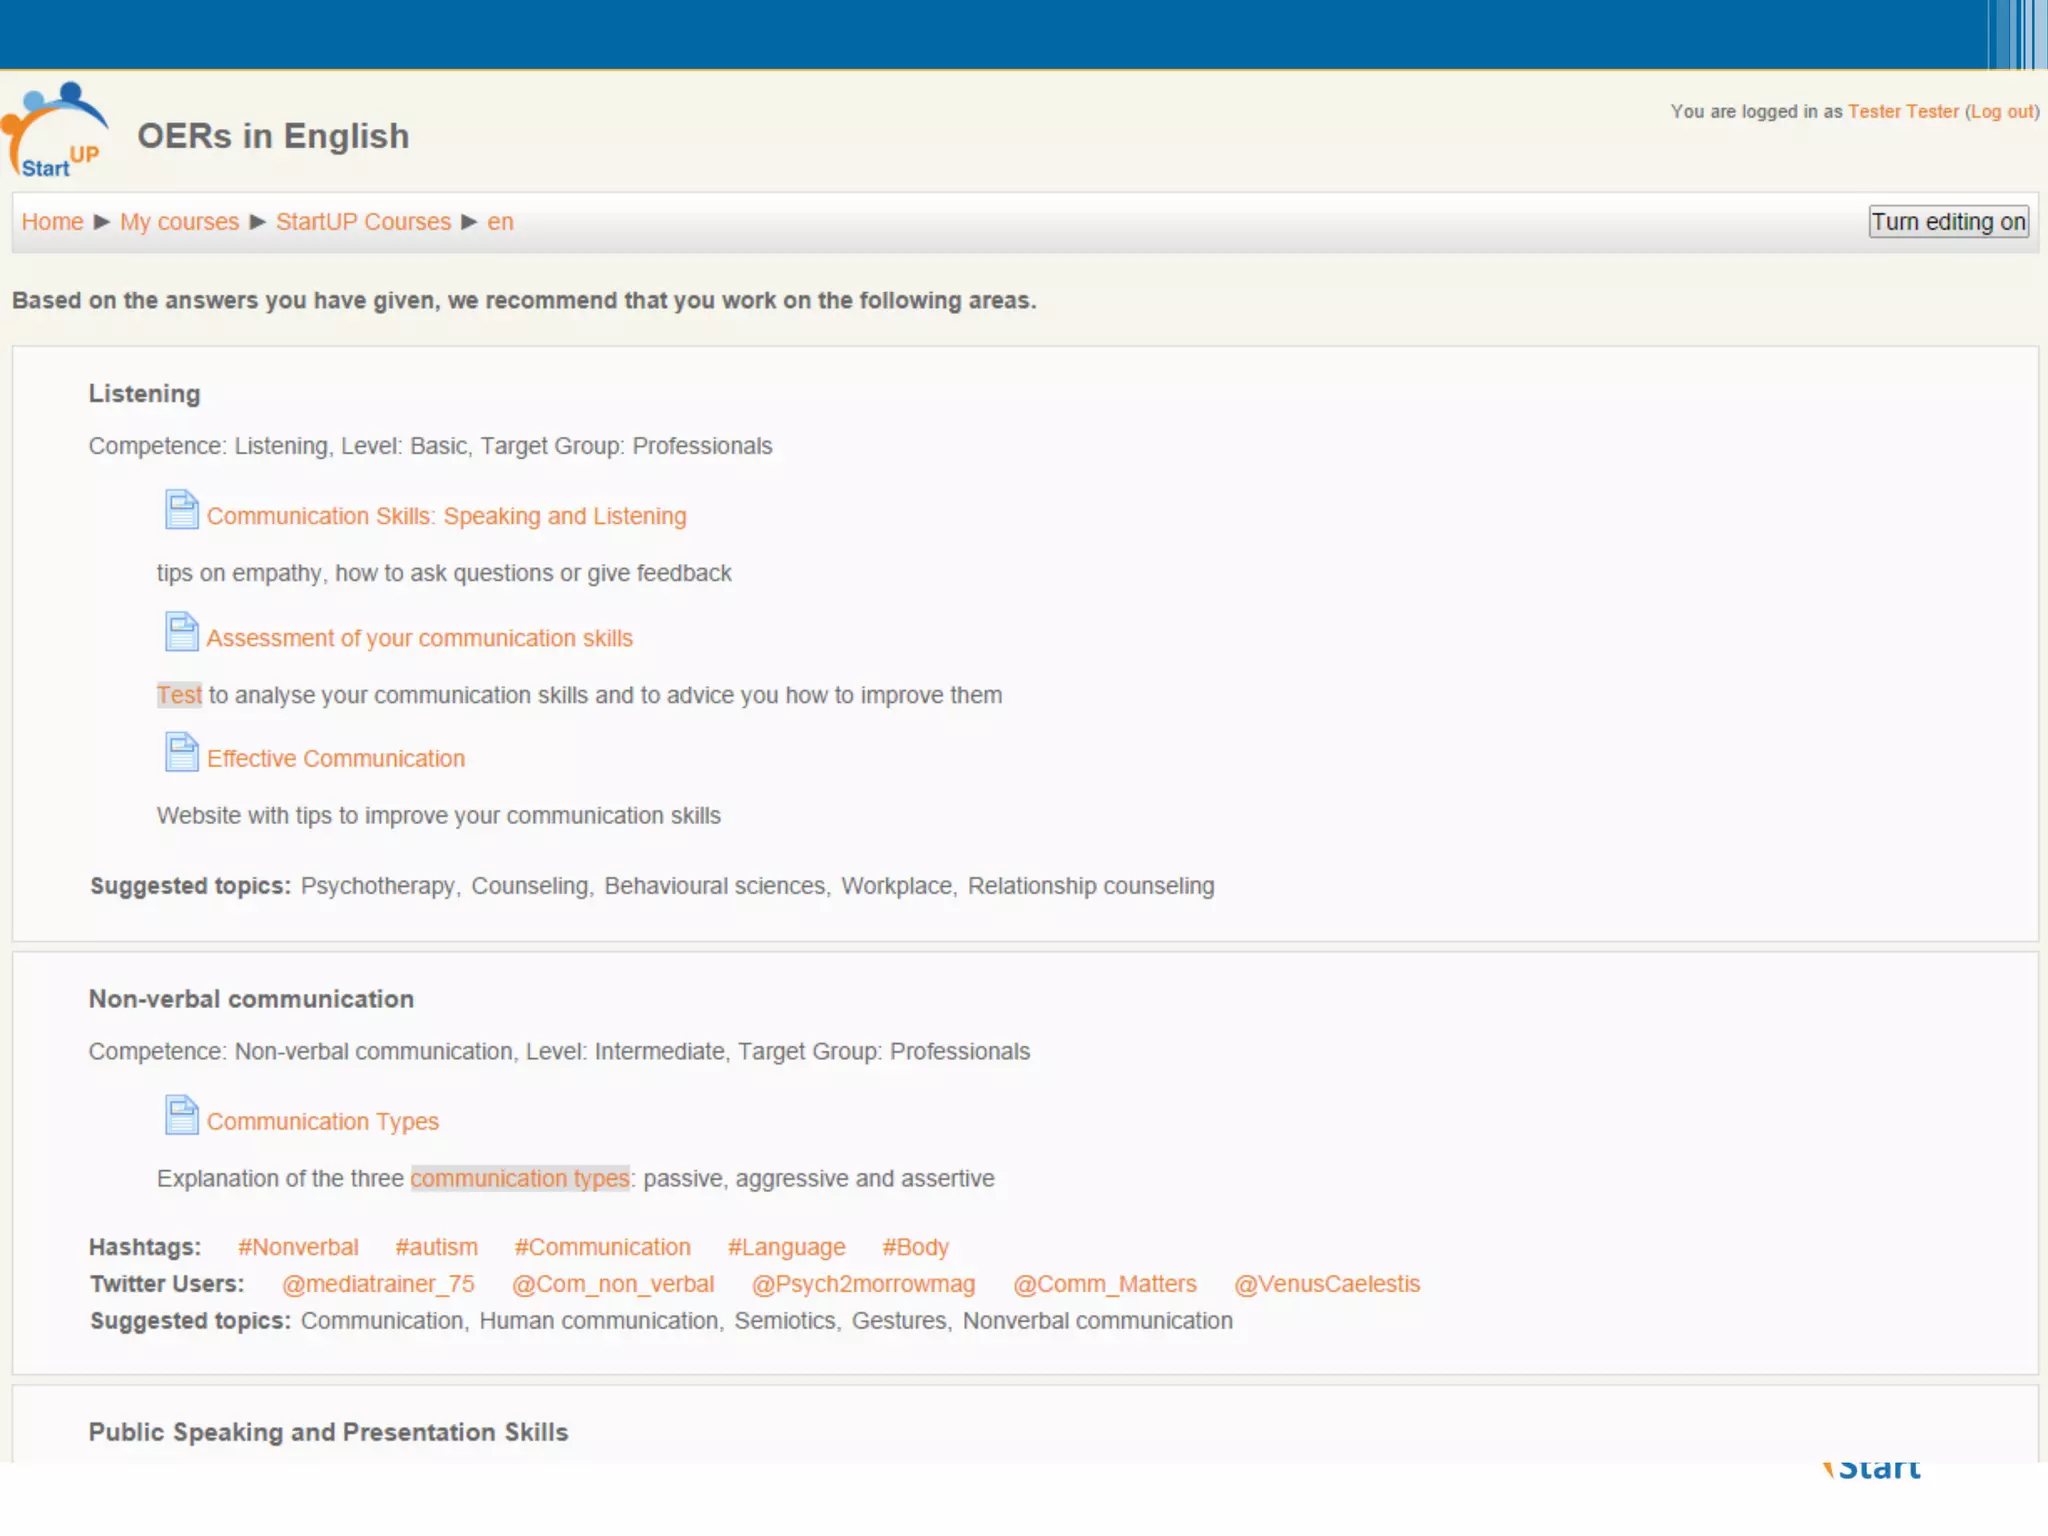Go to Home in the breadcrumb
Screen dimensions: 2048x1536
point(52,222)
